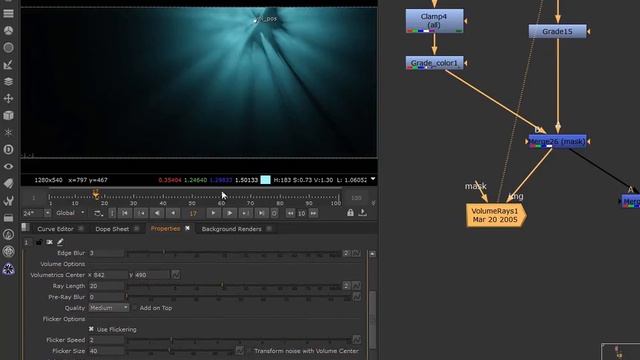
Task: Open animation menu for Edge Blur
Action: [356, 253]
